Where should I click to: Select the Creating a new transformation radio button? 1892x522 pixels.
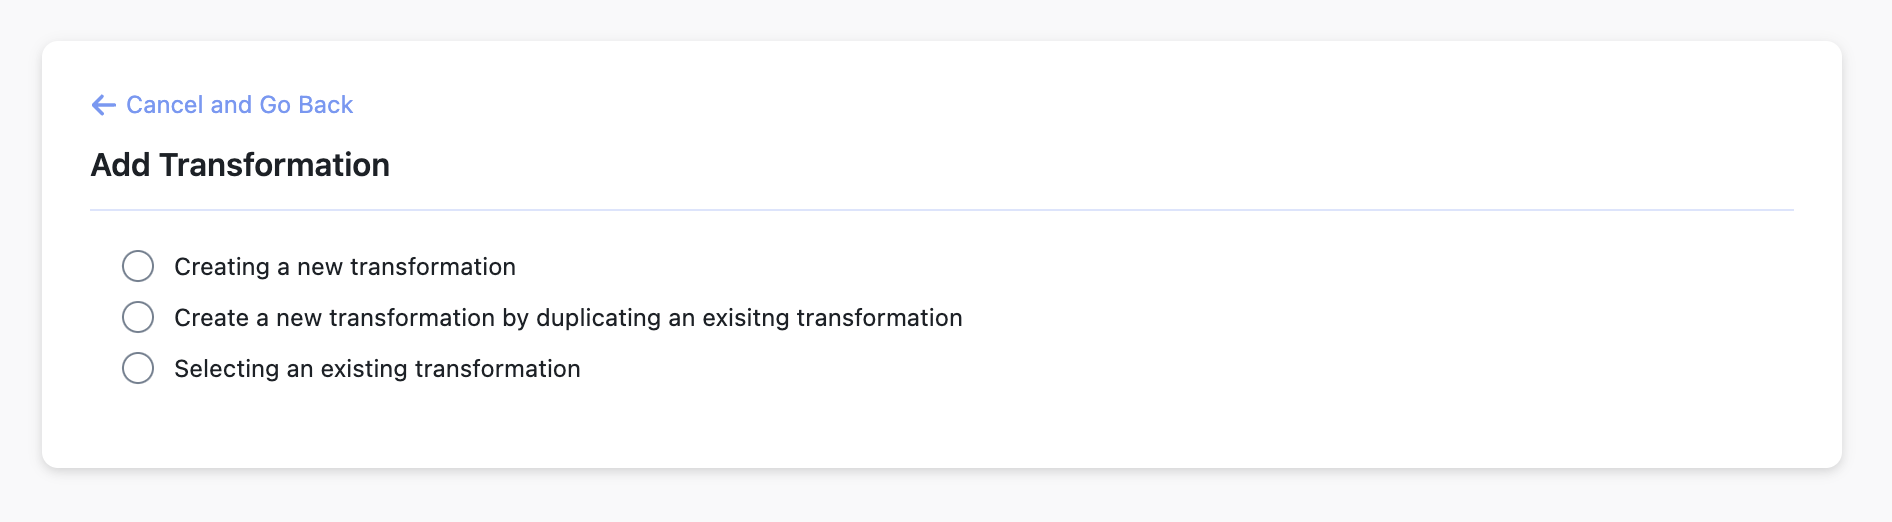click(x=138, y=266)
